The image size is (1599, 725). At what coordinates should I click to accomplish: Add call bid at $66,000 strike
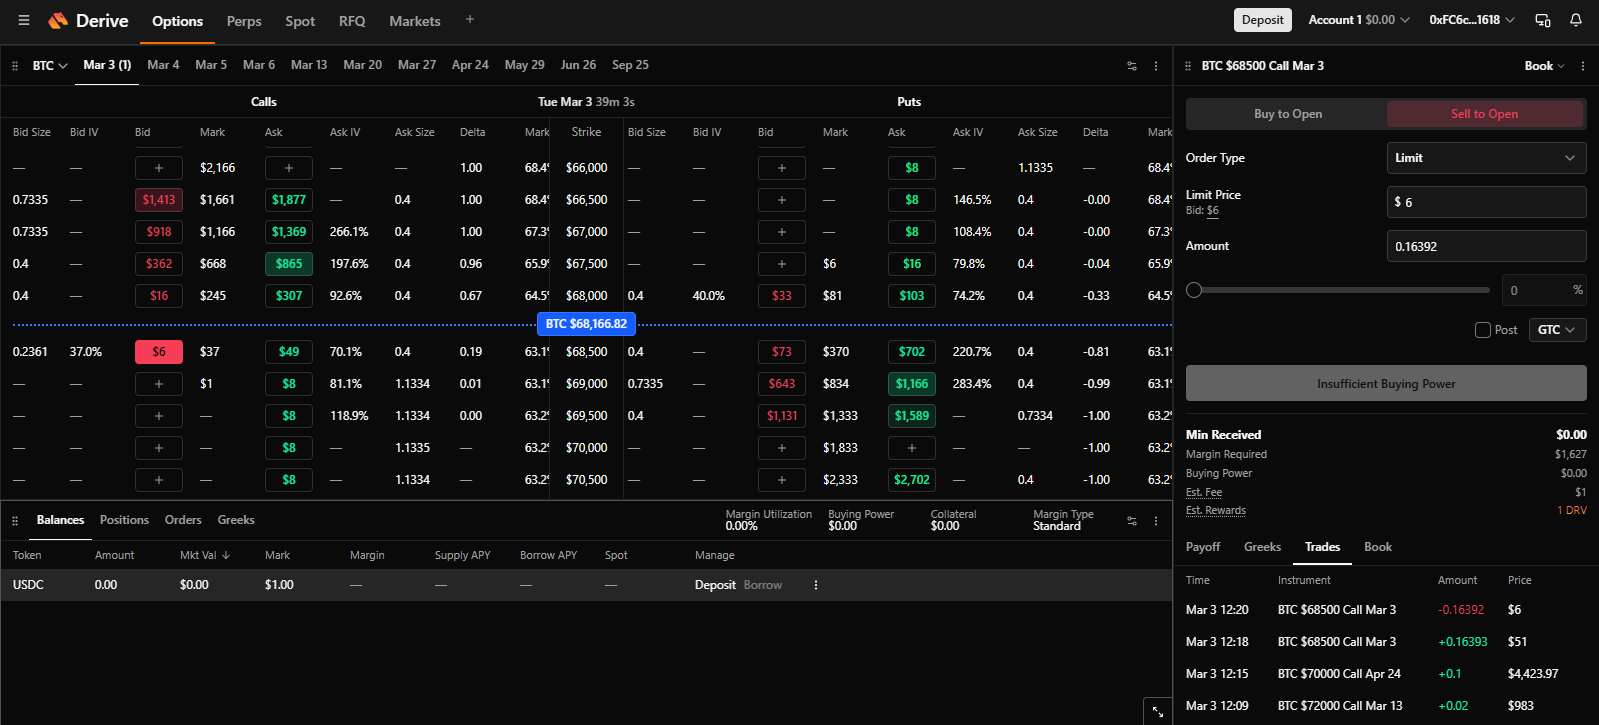(159, 168)
